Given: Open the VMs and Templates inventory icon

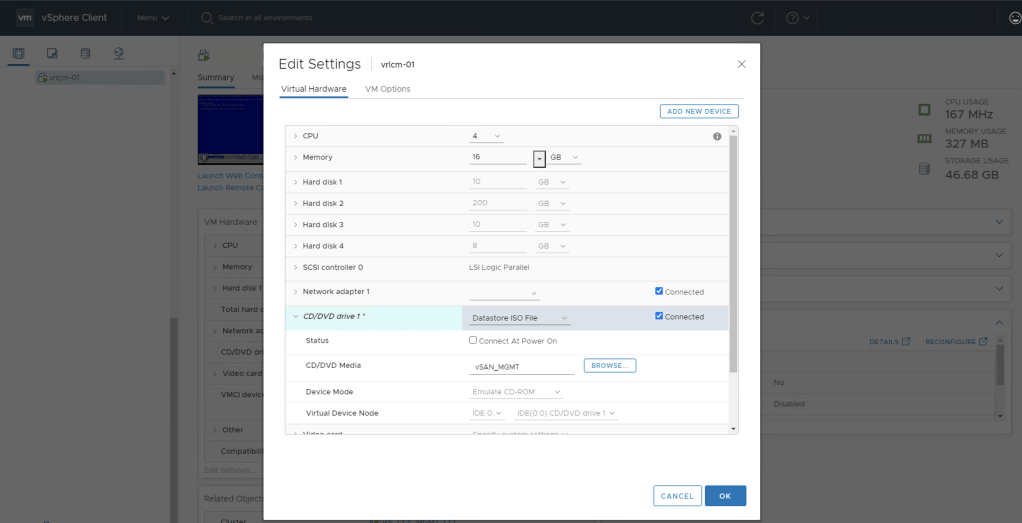Looking at the screenshot, I should pos(52,53).
